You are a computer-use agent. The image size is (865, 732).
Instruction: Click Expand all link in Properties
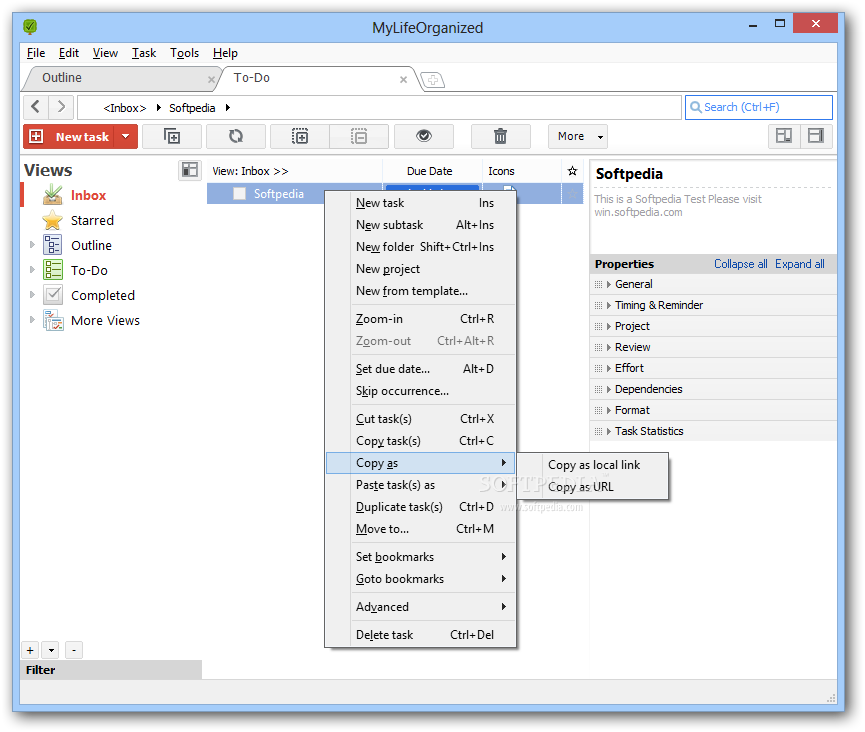click(x=799, y=264)
